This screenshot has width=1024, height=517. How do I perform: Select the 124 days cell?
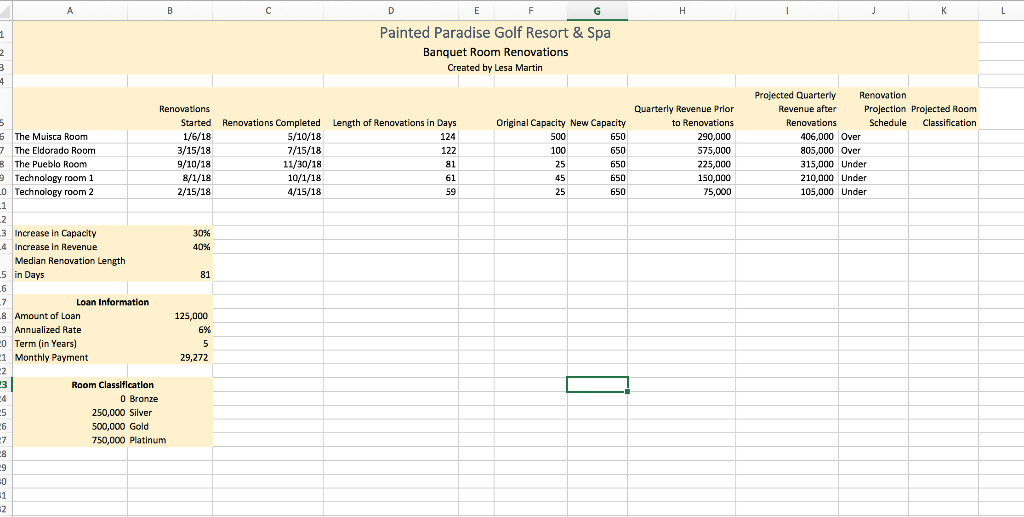pos(391,136)
